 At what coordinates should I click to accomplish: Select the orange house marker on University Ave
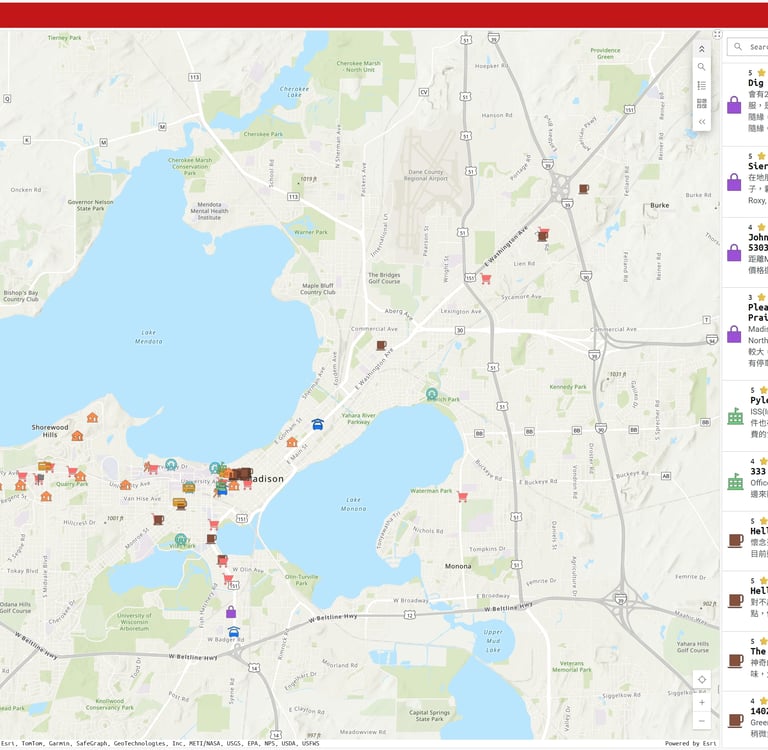point(125,484)
